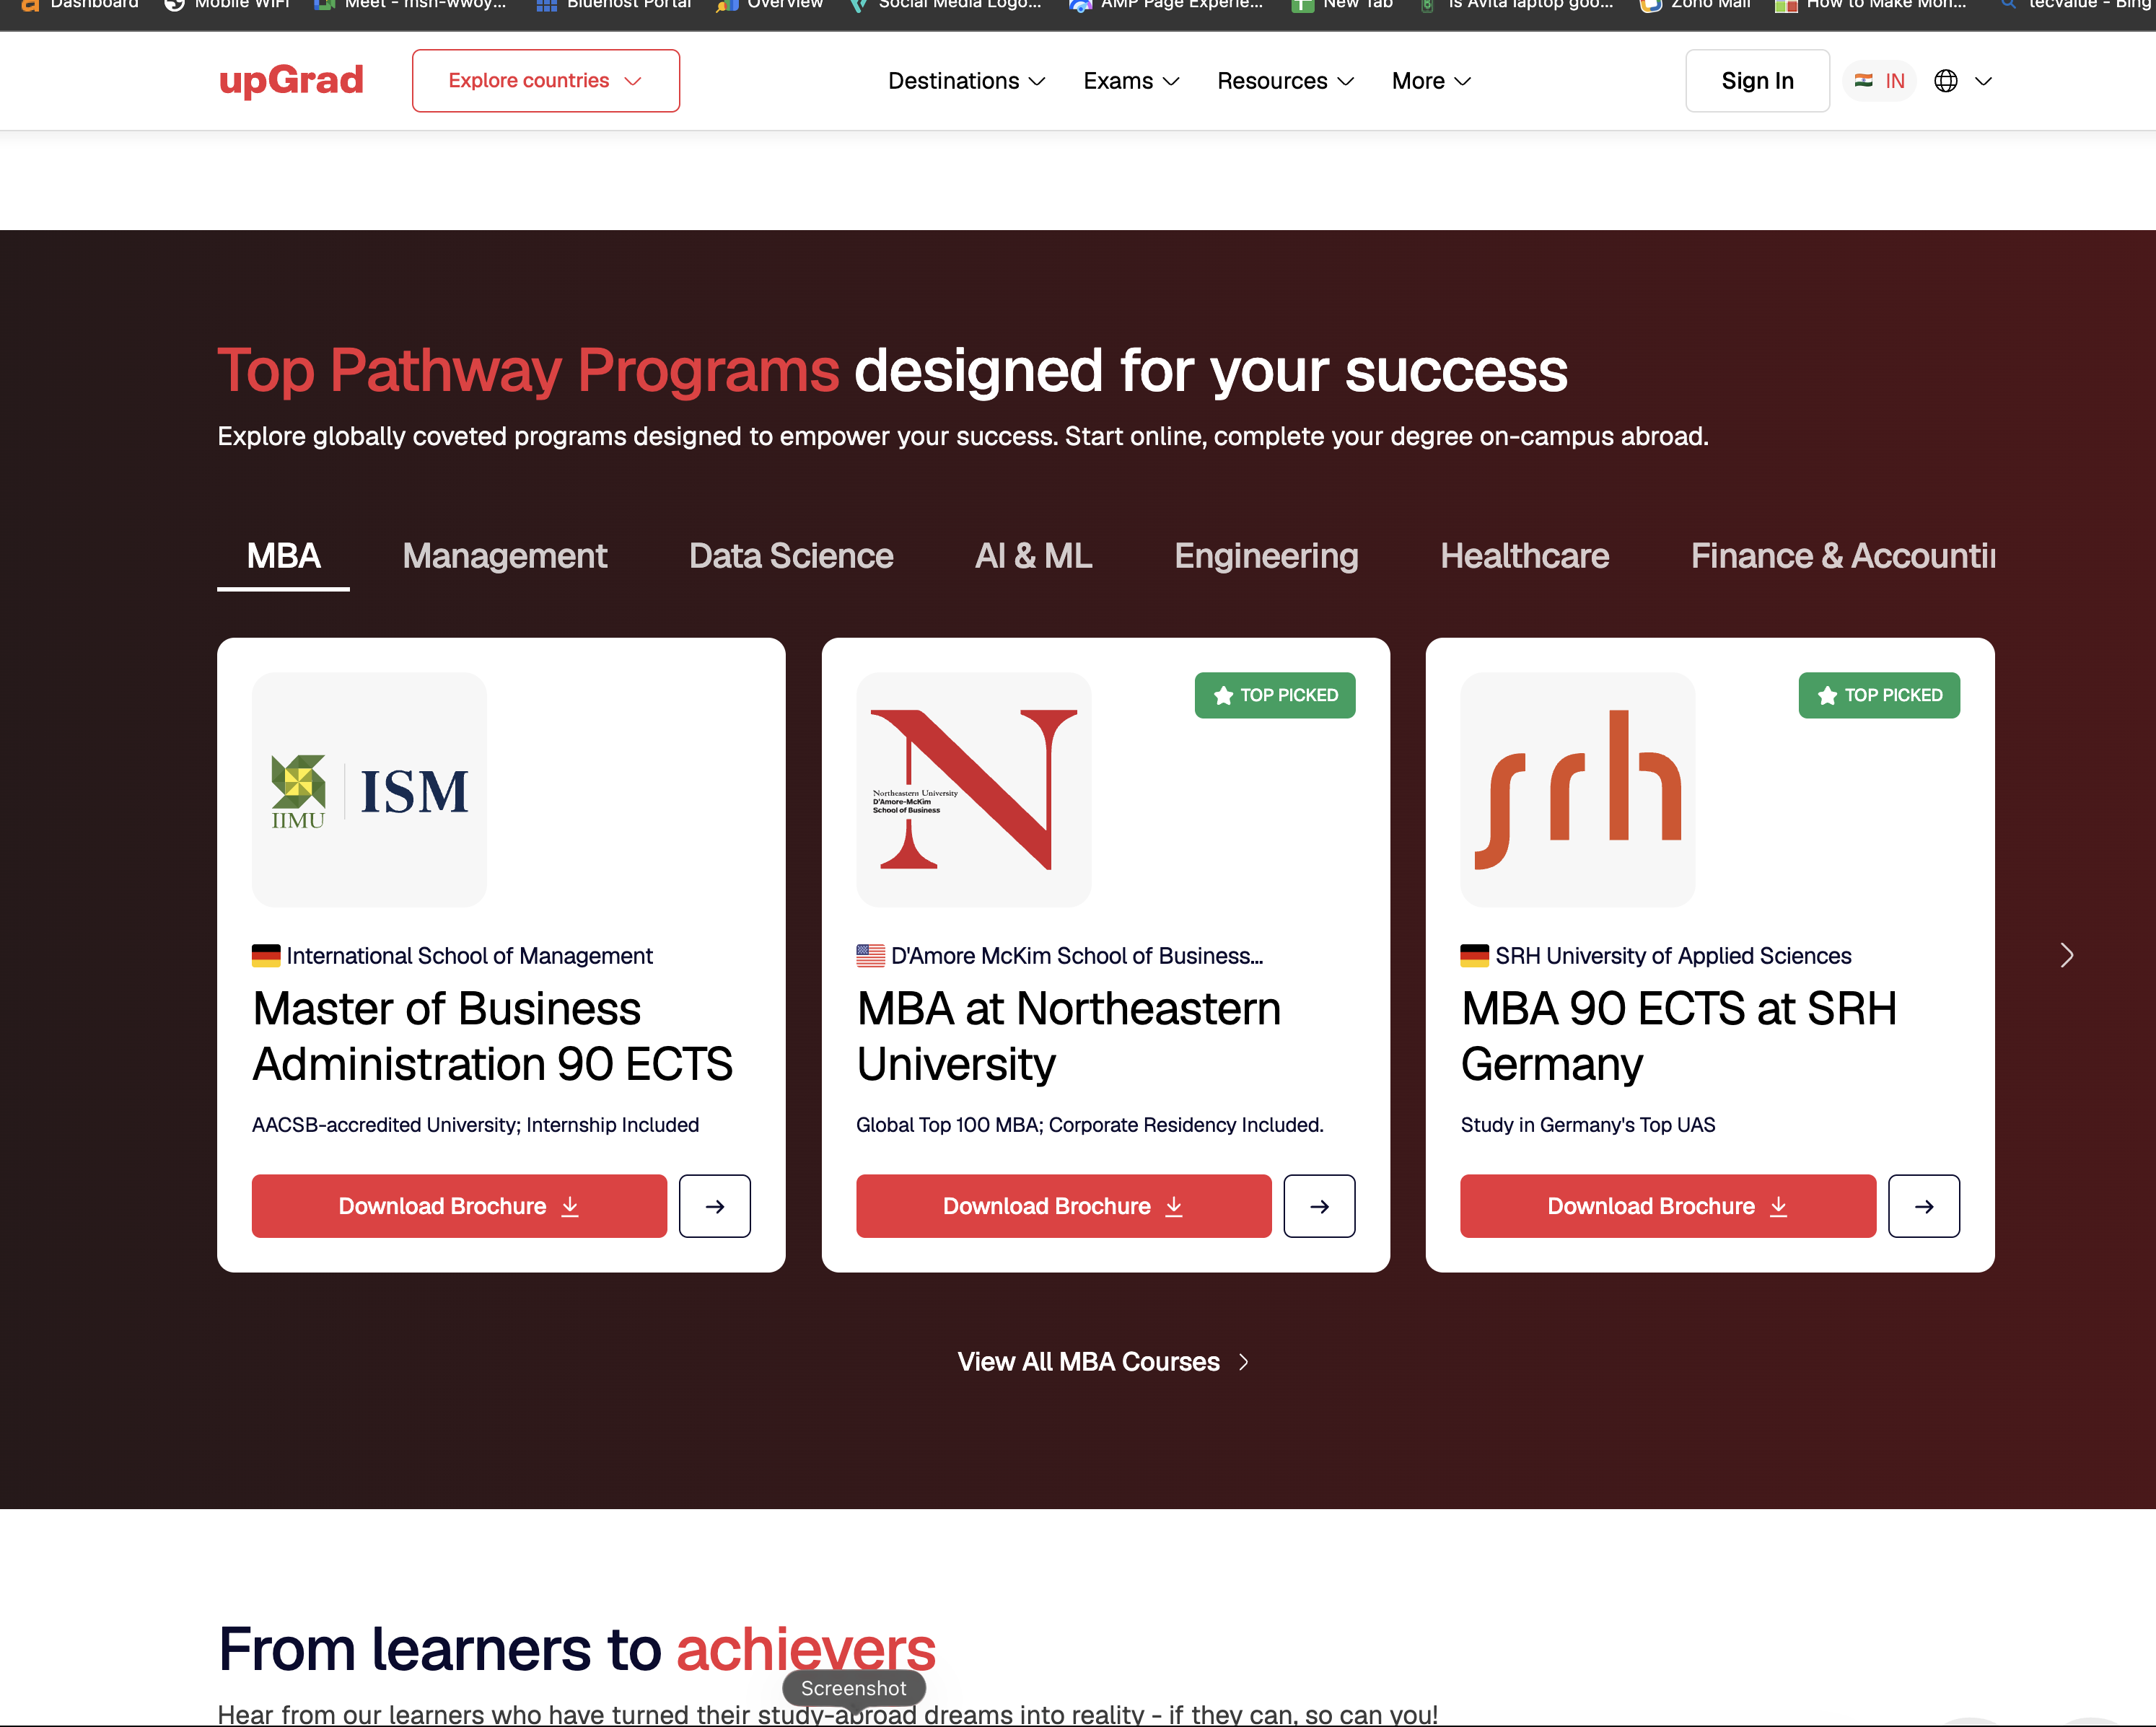
Task: Click 'Explore globally coveted programs' subtitle text
Action: (x=962, y=437)
